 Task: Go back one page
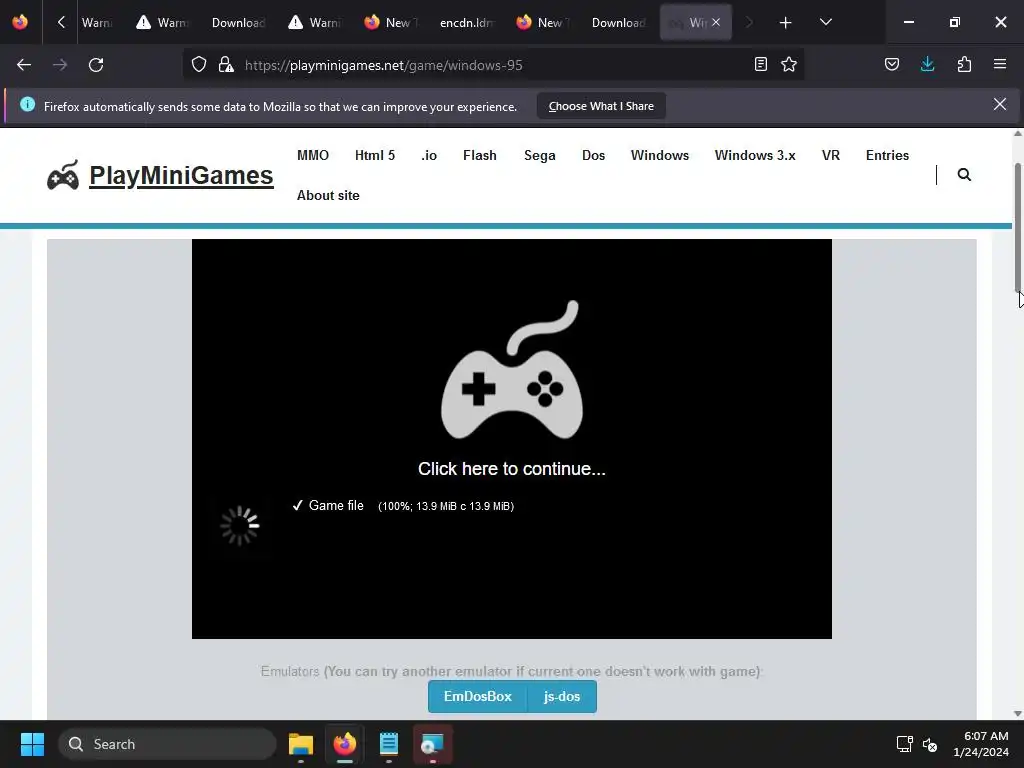[24, 65]
